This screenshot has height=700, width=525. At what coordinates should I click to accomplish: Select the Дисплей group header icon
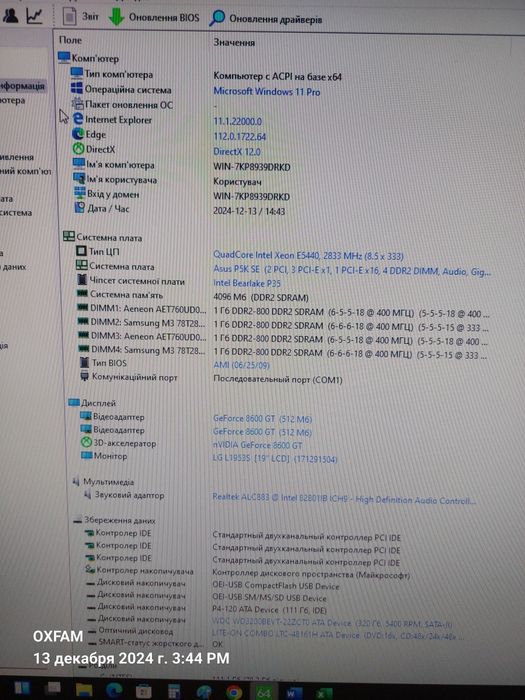pos(74,402)
